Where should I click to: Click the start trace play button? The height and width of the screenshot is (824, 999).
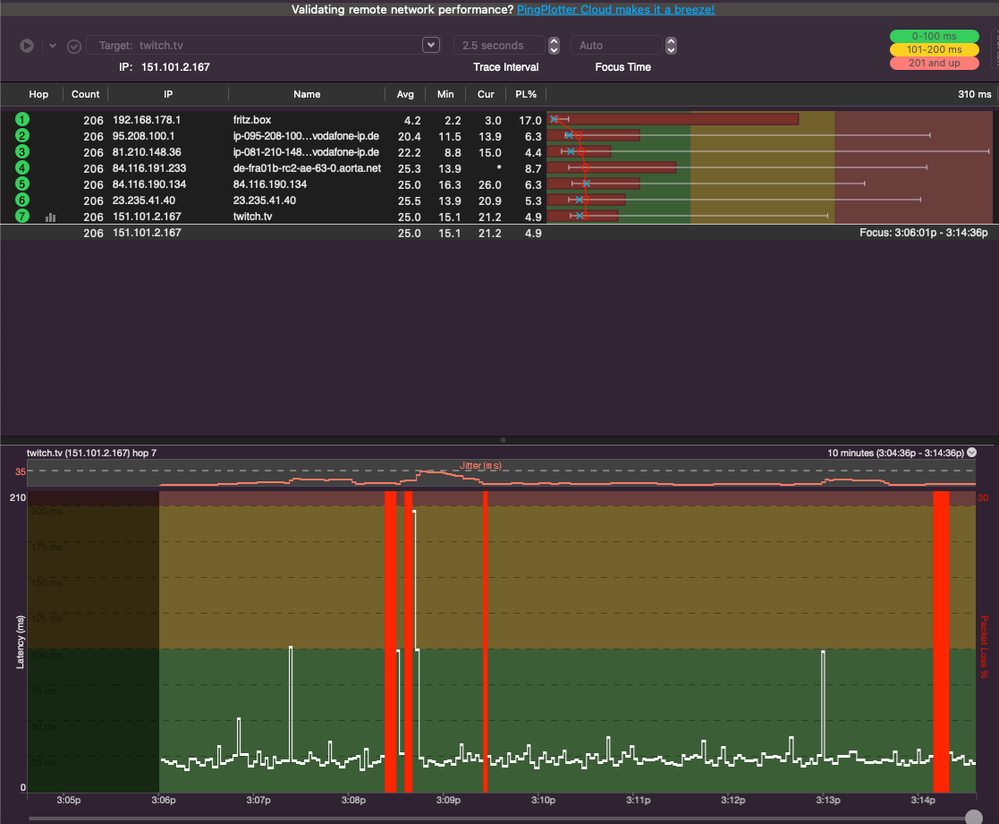(x=27, y=46)
